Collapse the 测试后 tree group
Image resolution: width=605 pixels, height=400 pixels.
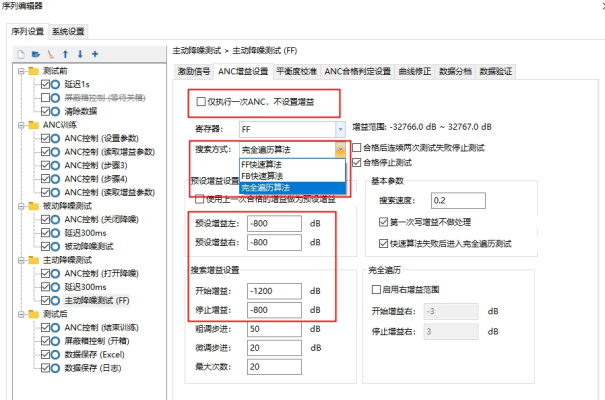point(22,314)
